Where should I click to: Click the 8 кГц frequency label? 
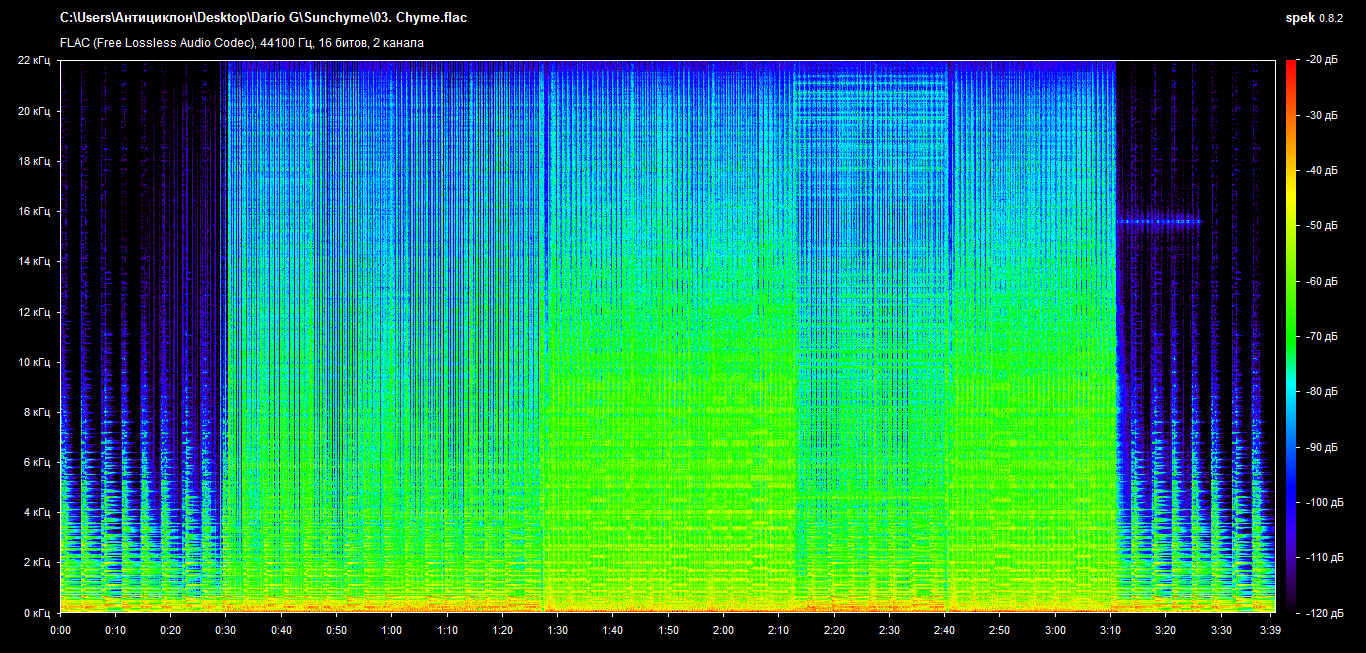(x=39, y=412)
